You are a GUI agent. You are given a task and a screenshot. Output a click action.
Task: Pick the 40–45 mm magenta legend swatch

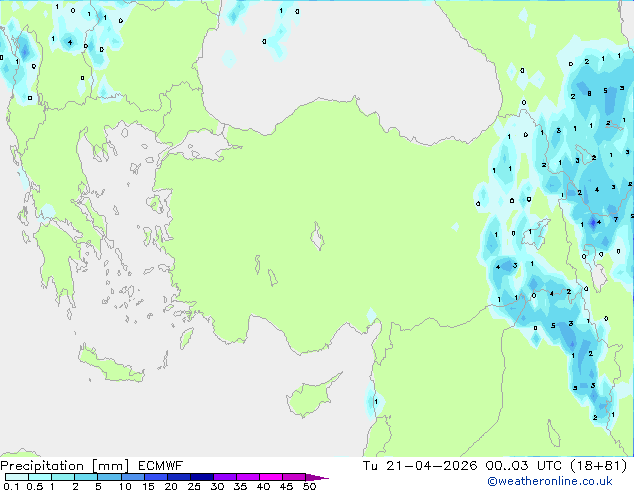click(x=271, y=477)
